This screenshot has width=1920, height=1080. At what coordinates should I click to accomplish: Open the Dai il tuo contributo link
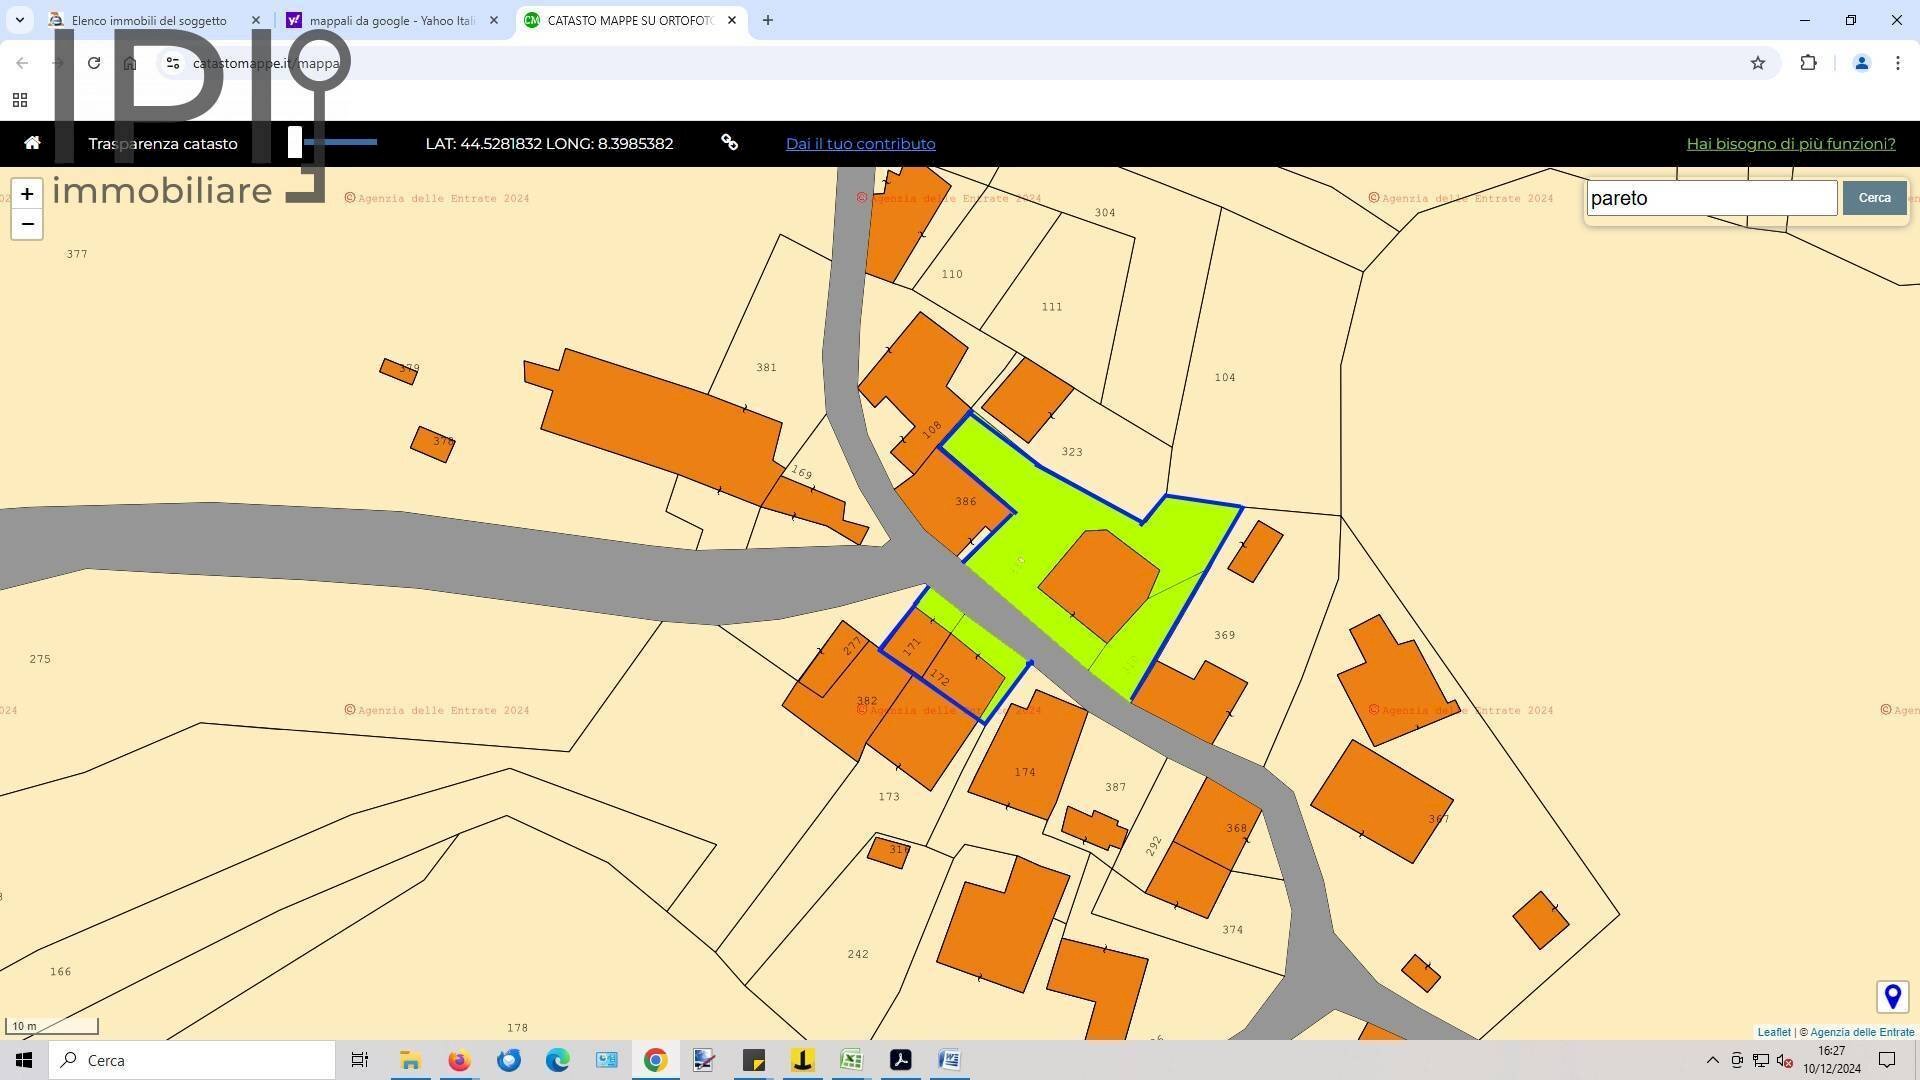[860, 143]
